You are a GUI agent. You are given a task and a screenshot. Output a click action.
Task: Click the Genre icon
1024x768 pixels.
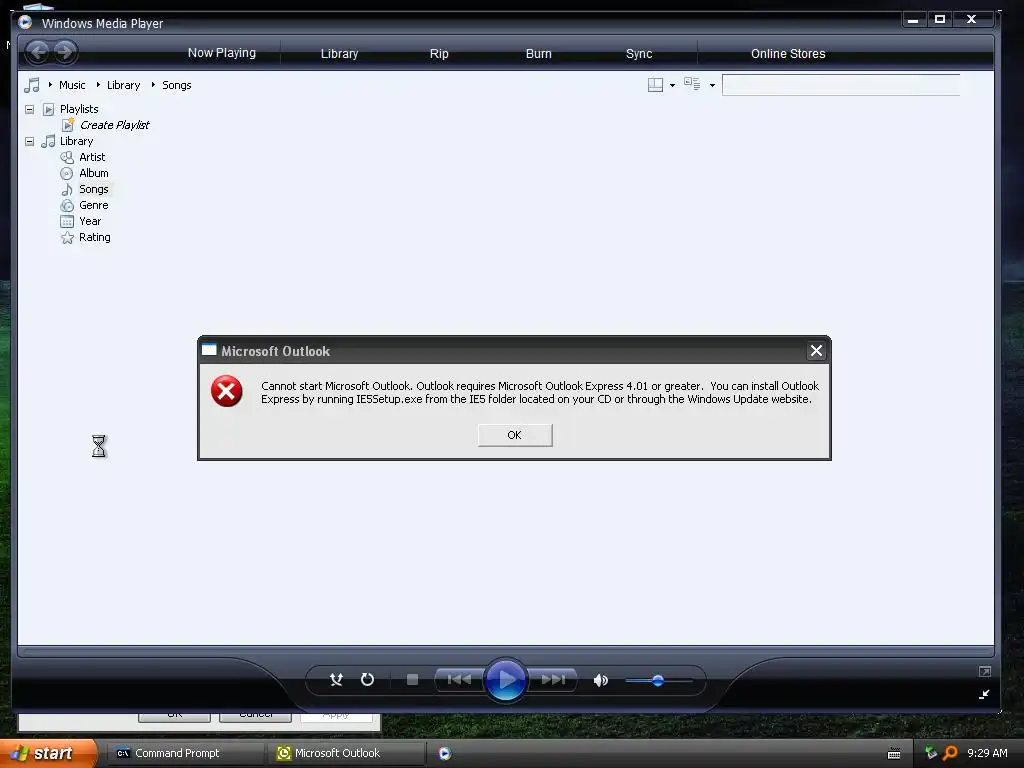point(67,205)
